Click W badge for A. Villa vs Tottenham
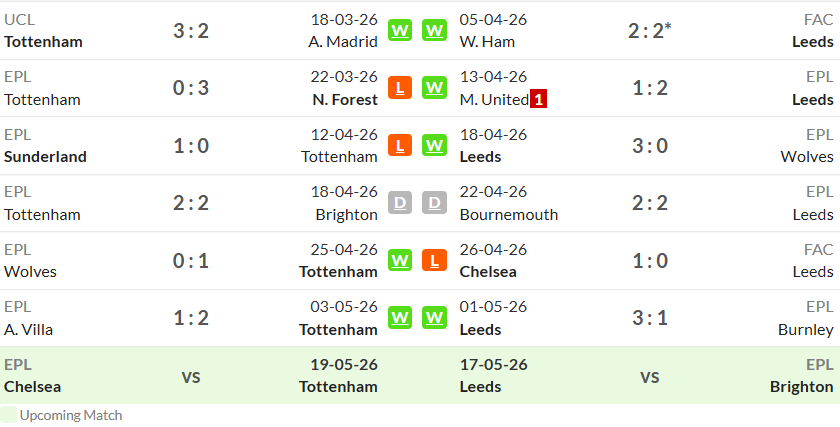840x427 pixels. (x=400, y=318)
